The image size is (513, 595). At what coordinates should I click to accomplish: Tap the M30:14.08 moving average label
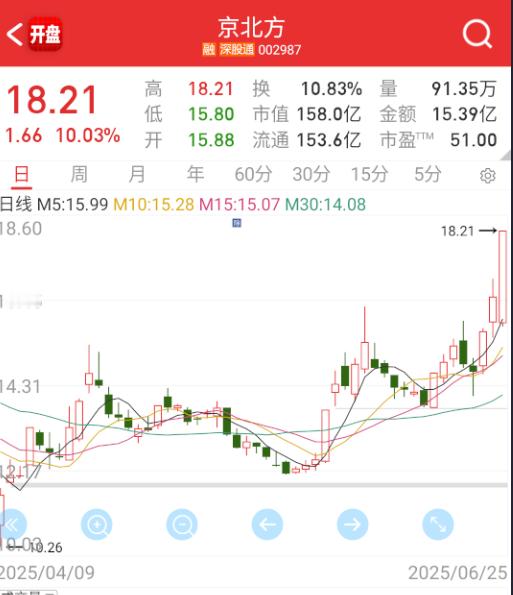pos(325,205)
